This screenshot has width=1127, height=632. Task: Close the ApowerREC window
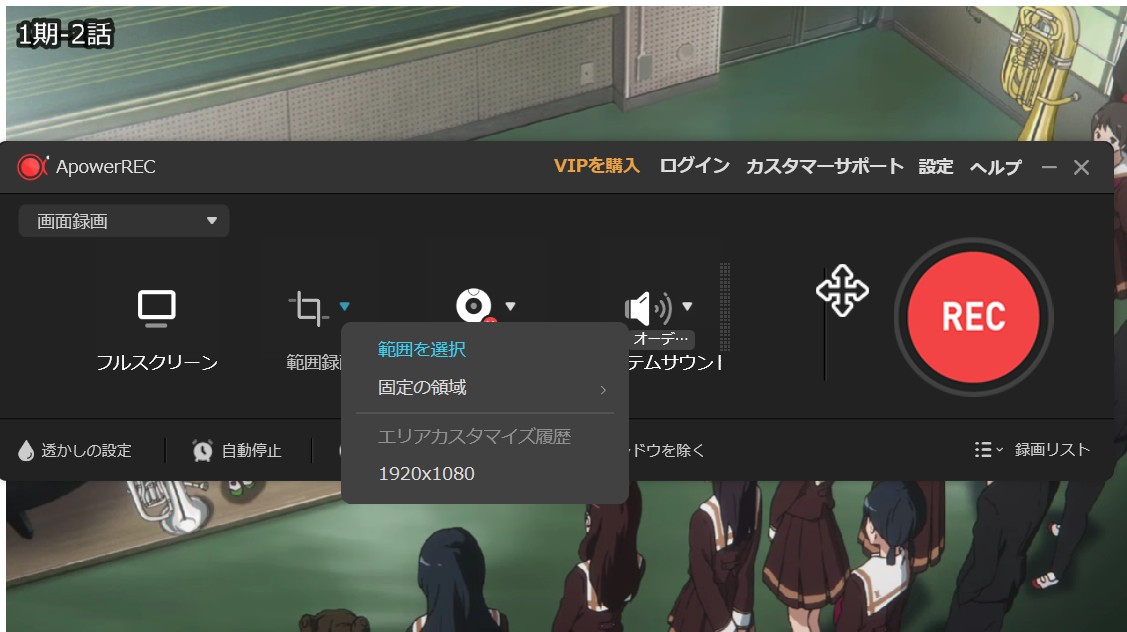(x=1081, y=168)
